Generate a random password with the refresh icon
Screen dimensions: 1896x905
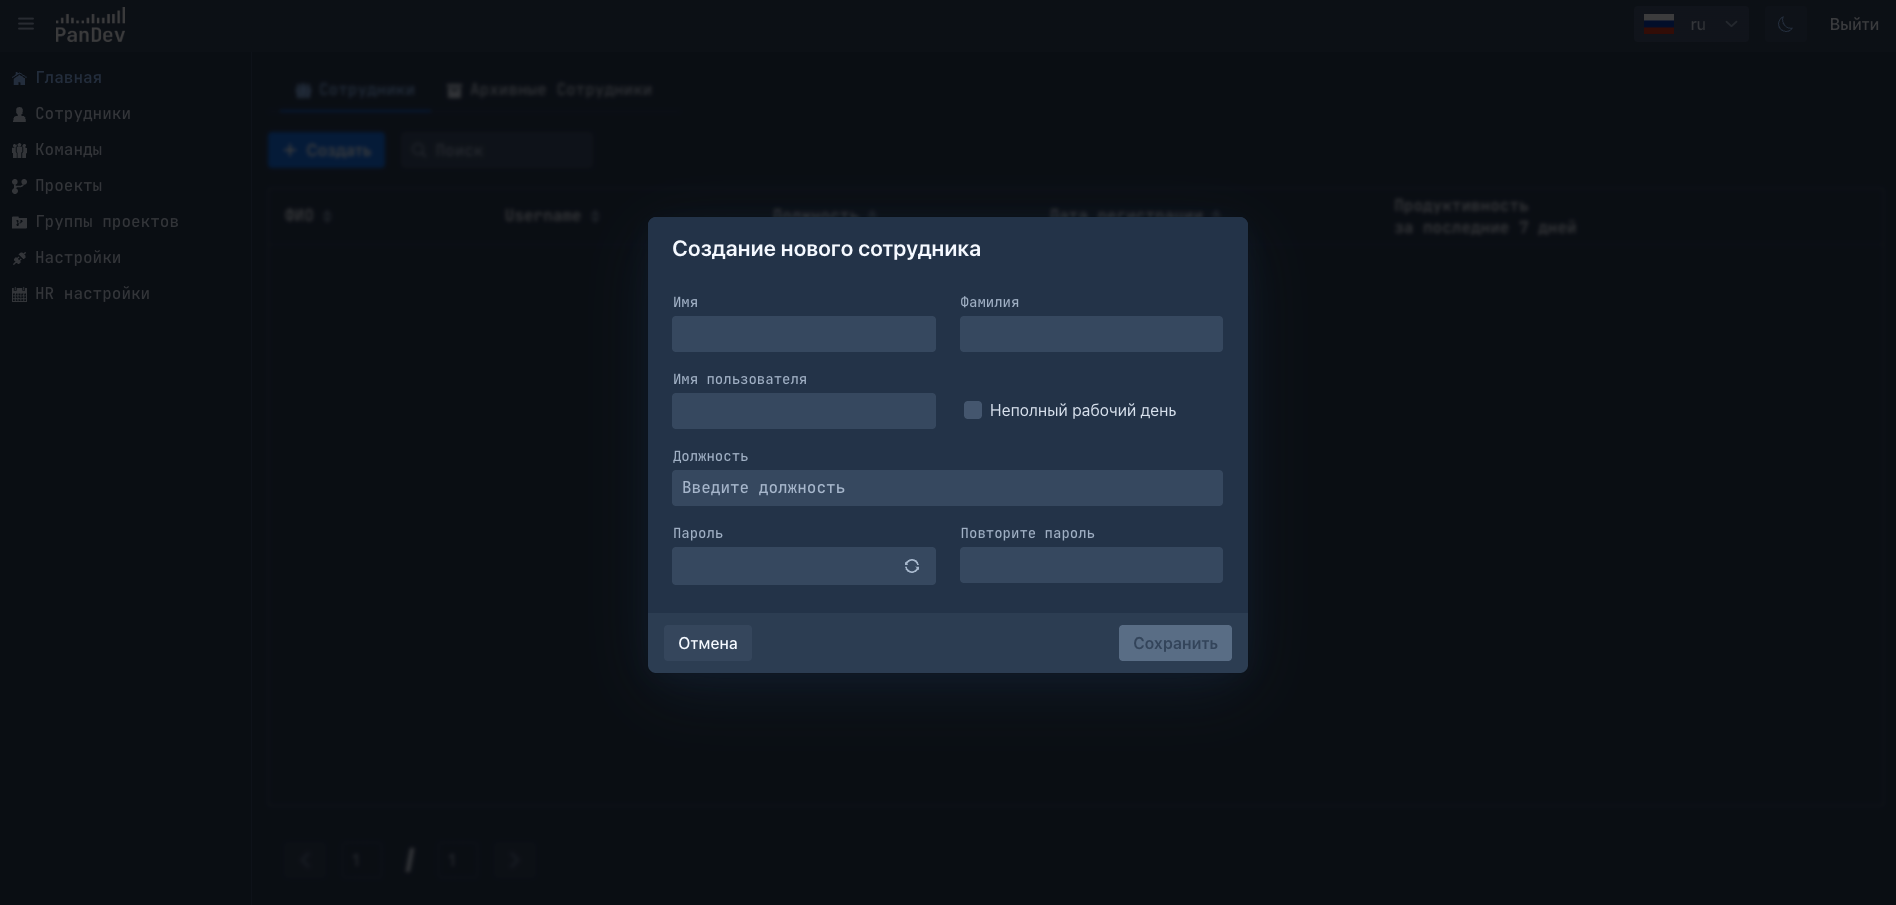pos(912,566)
